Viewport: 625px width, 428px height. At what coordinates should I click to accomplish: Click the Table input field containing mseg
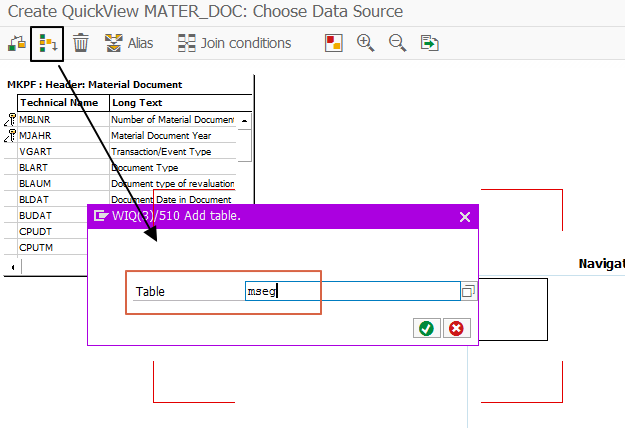tap(352, 291)
